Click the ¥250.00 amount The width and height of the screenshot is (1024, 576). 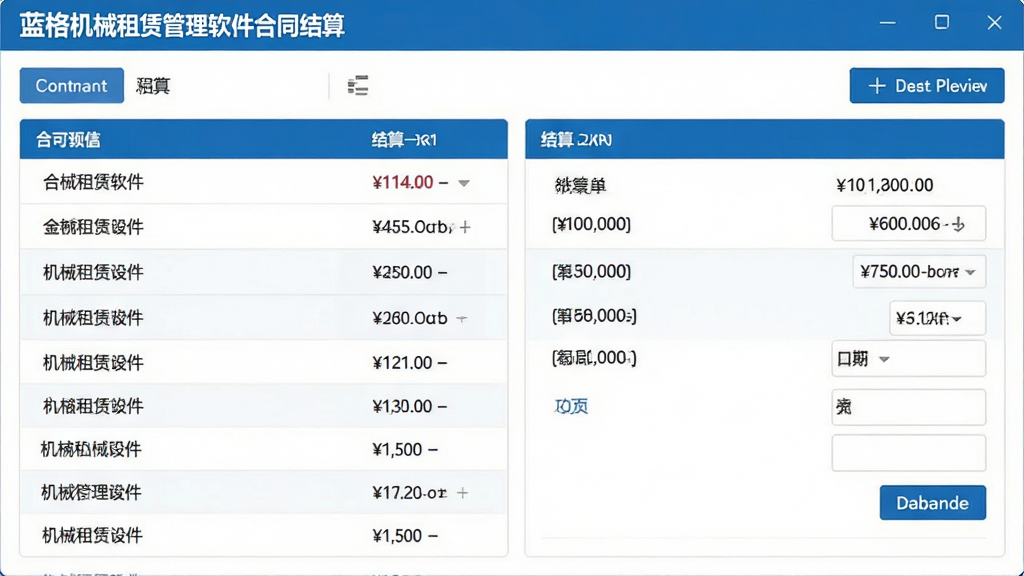pyautogui.click(x=402, y=272)
